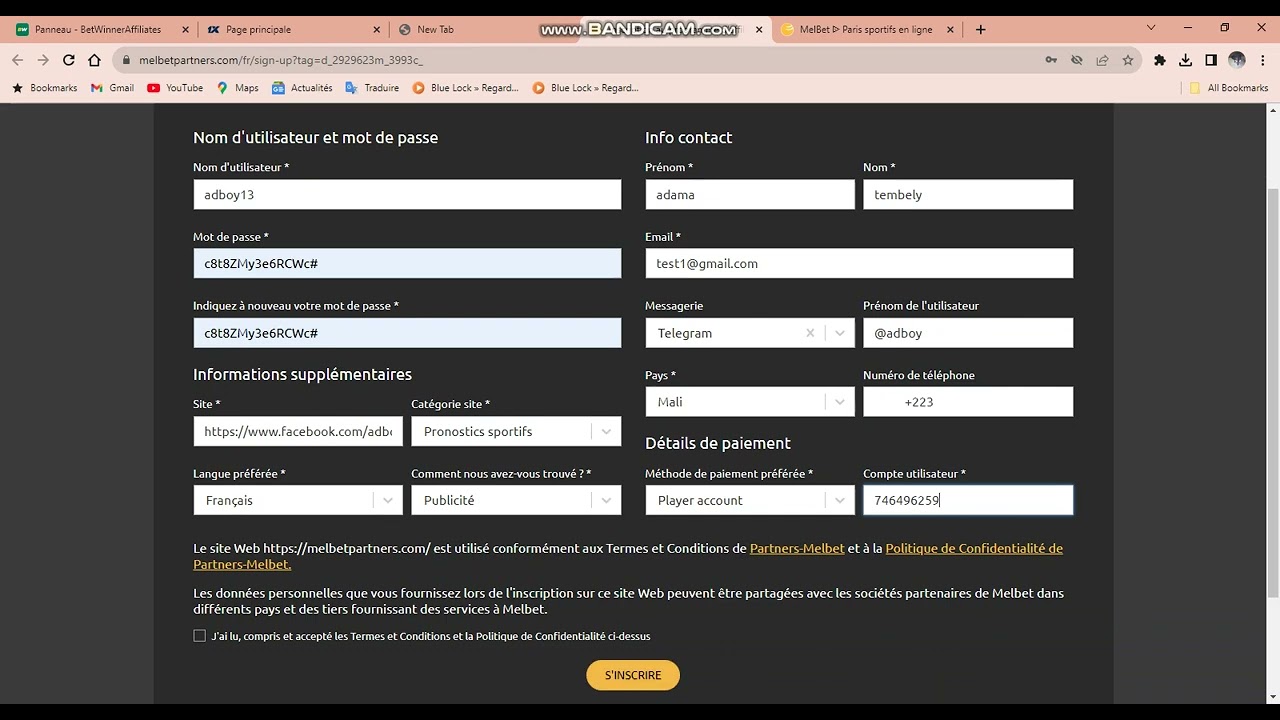Screen dimensions: 1280x720
Task: Open the first Blue Lock » Regard... bookmark
Action: 465,88
